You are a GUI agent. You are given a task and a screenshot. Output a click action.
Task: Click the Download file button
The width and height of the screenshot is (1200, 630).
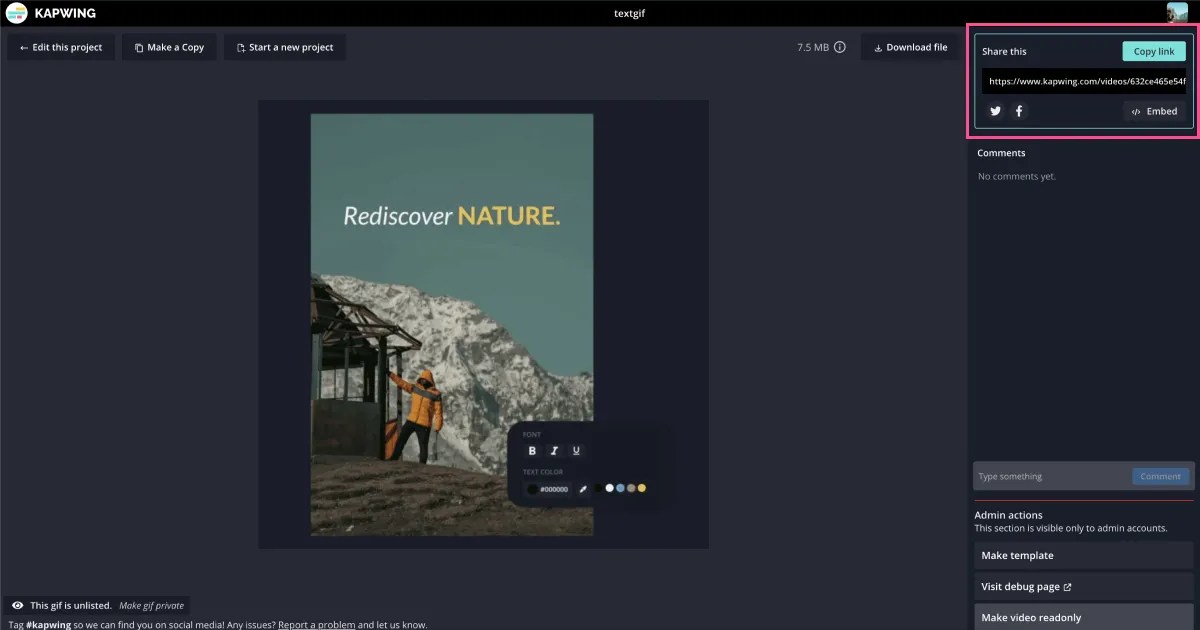[908, 46]
